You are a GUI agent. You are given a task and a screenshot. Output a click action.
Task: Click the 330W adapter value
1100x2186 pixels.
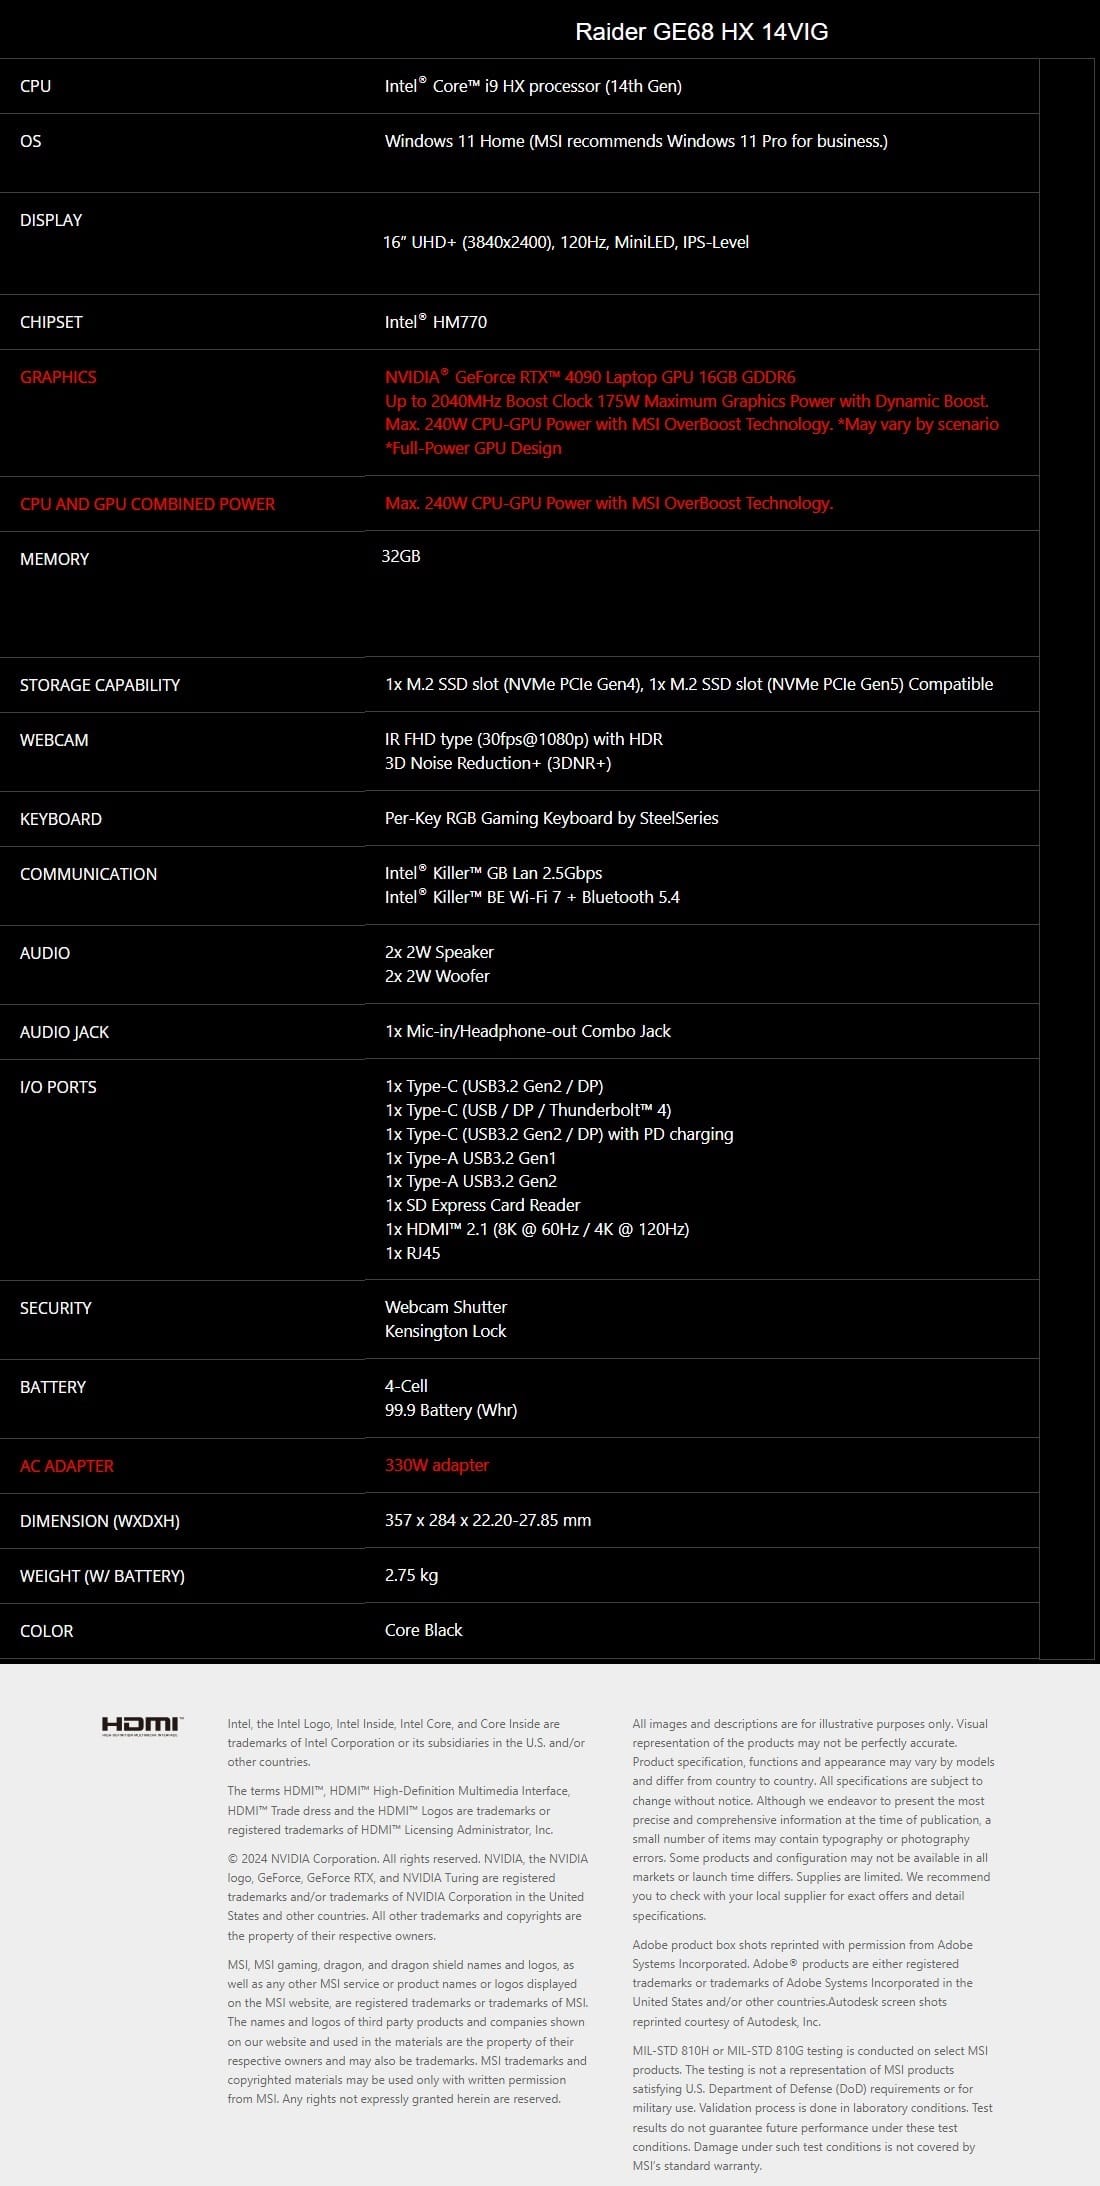(x=437, y=1465)
